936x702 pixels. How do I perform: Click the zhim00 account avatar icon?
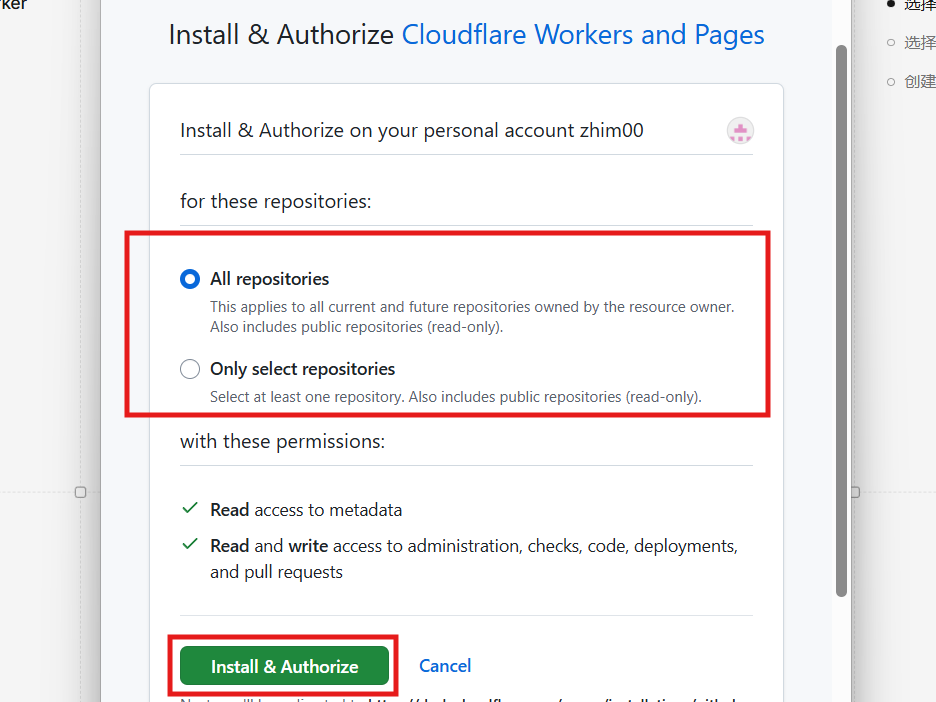point(740,131)
